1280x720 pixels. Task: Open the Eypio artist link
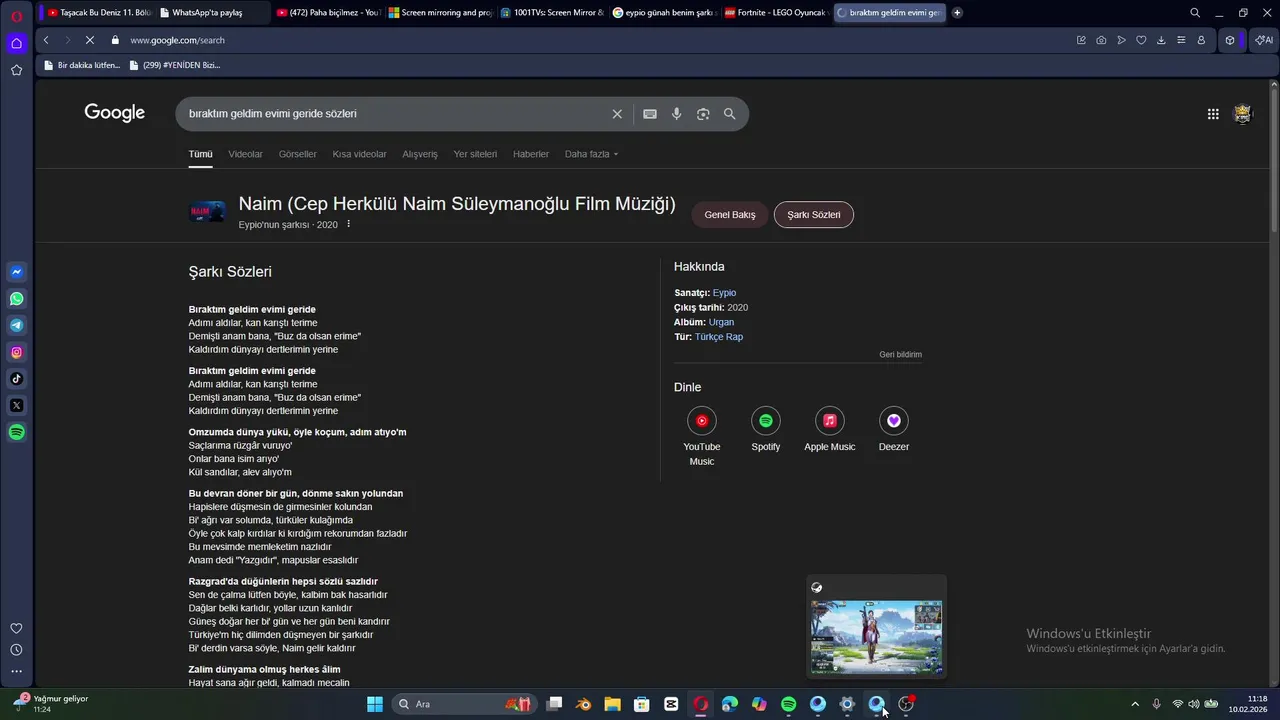(x=724, y=293)
